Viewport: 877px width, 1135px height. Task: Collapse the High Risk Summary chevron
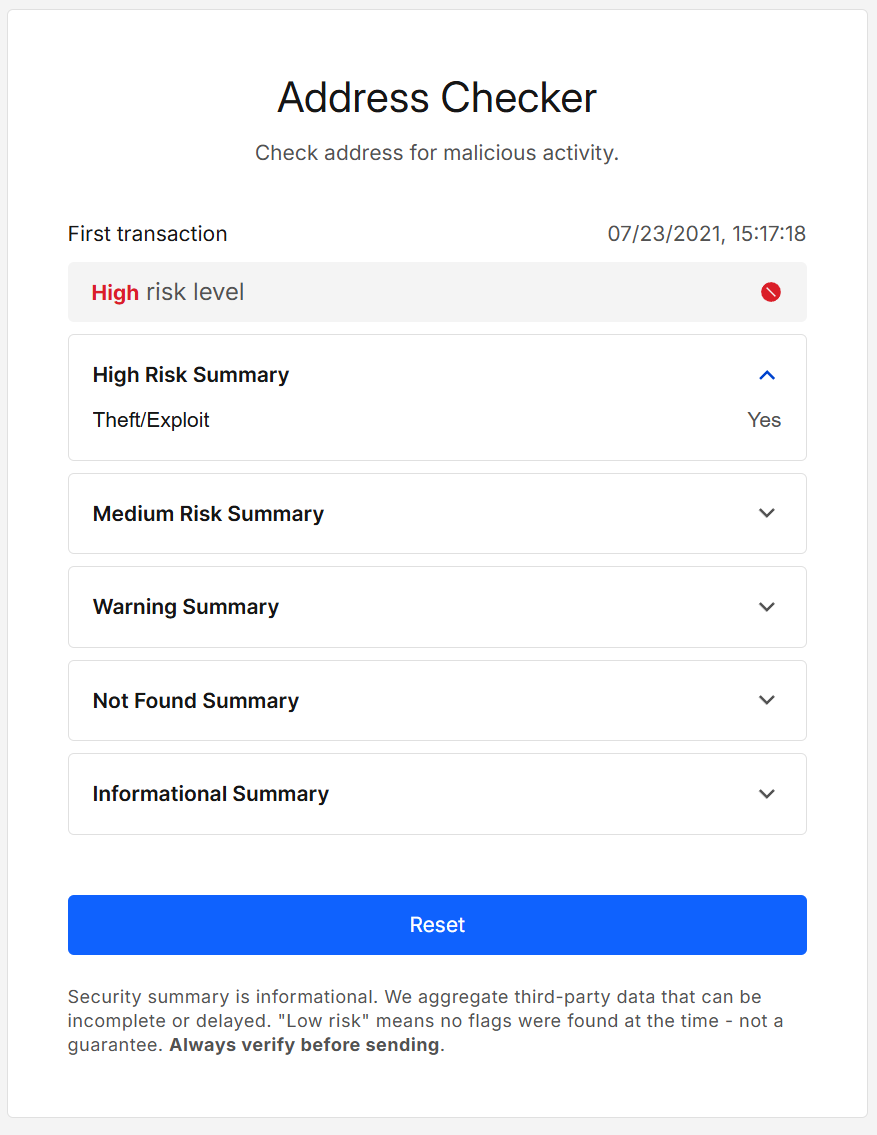[766, 375]
